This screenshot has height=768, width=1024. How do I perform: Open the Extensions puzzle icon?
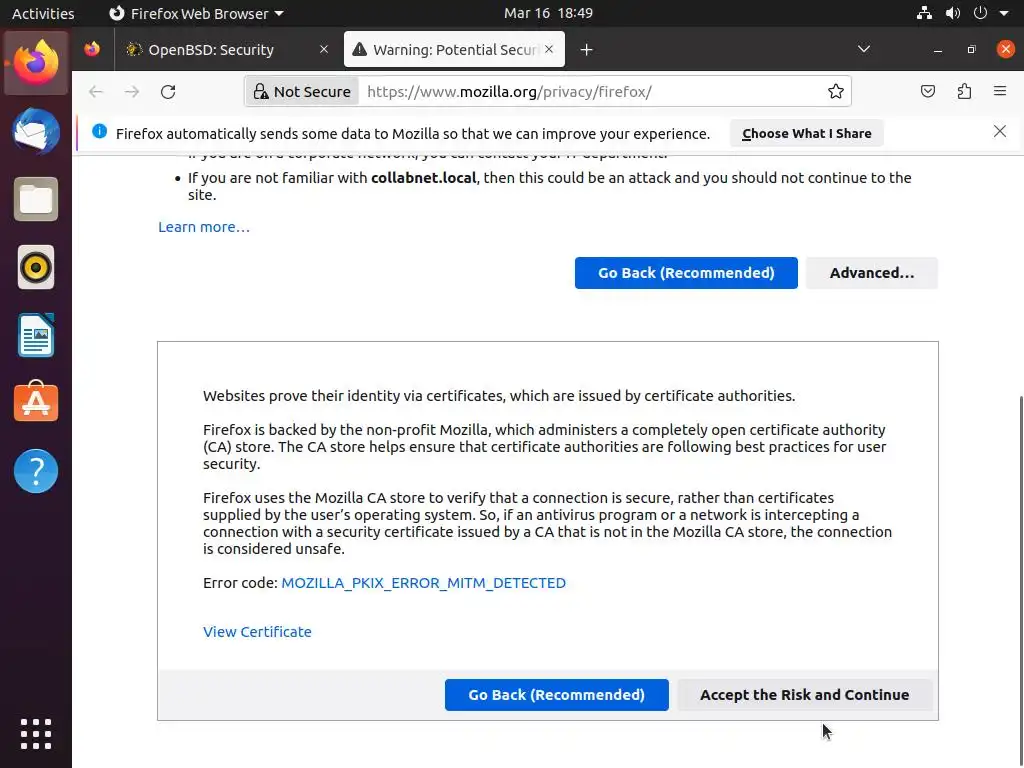(x=964, y=92)
